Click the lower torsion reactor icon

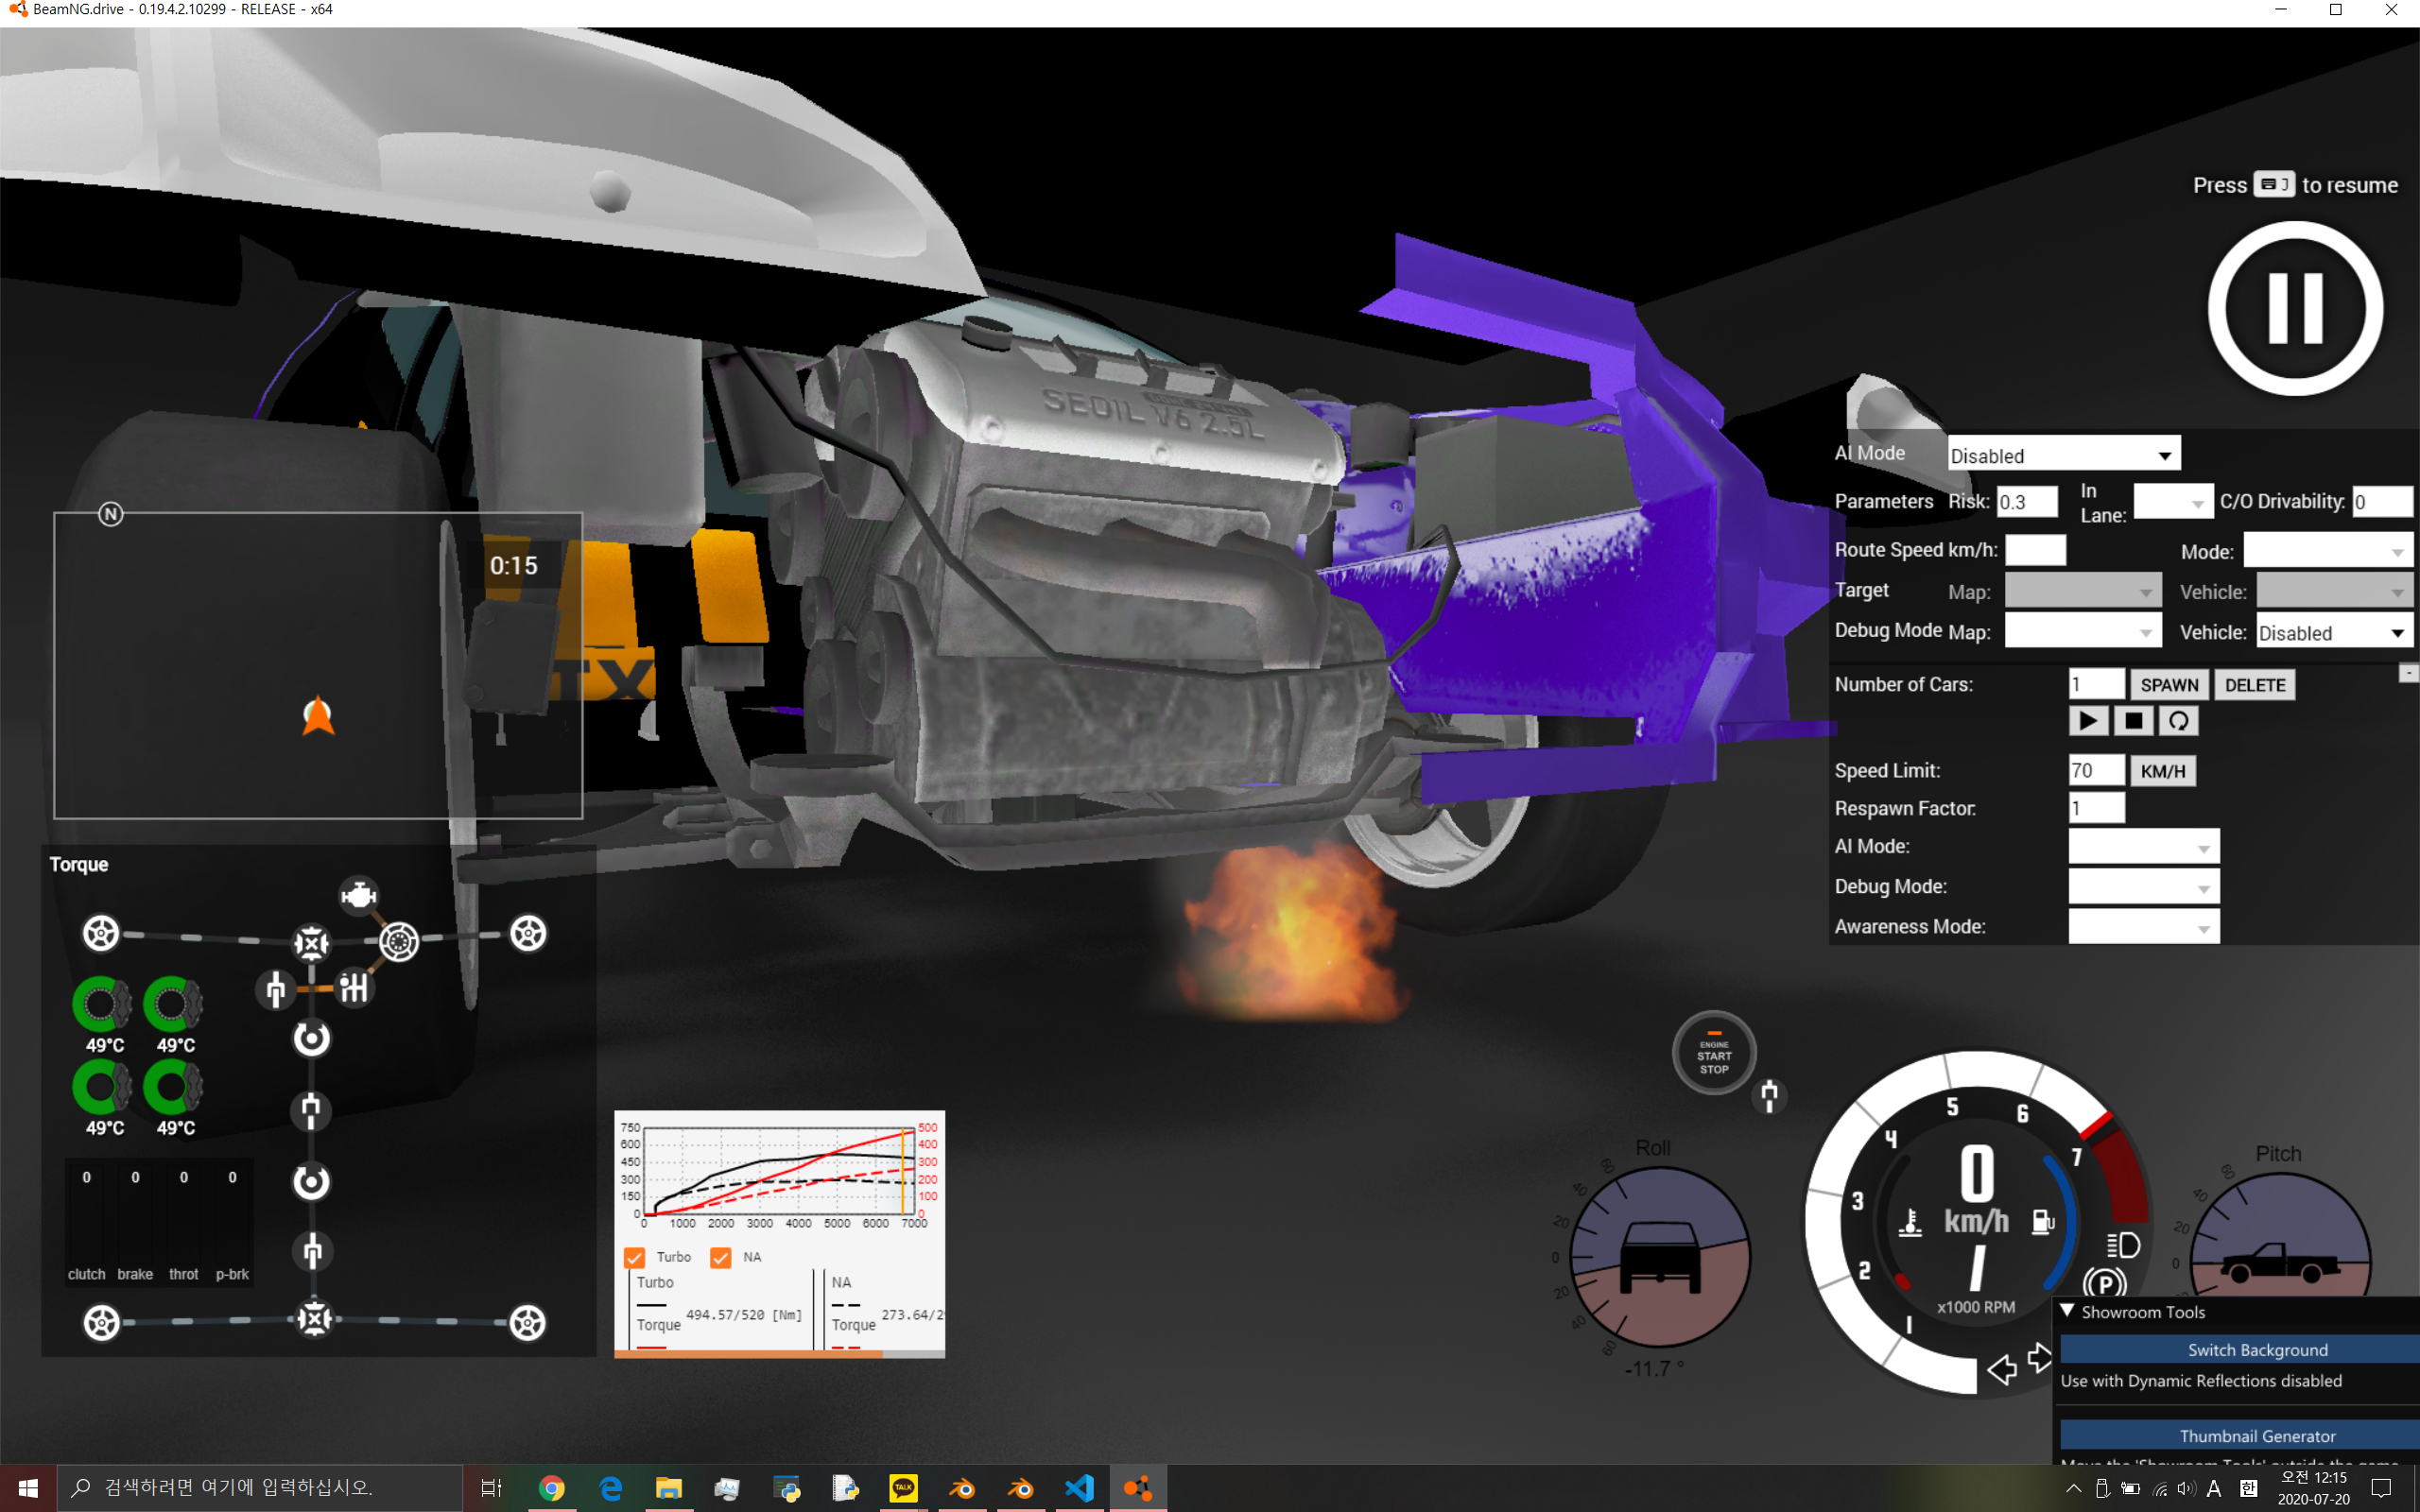pos(311,1182)
